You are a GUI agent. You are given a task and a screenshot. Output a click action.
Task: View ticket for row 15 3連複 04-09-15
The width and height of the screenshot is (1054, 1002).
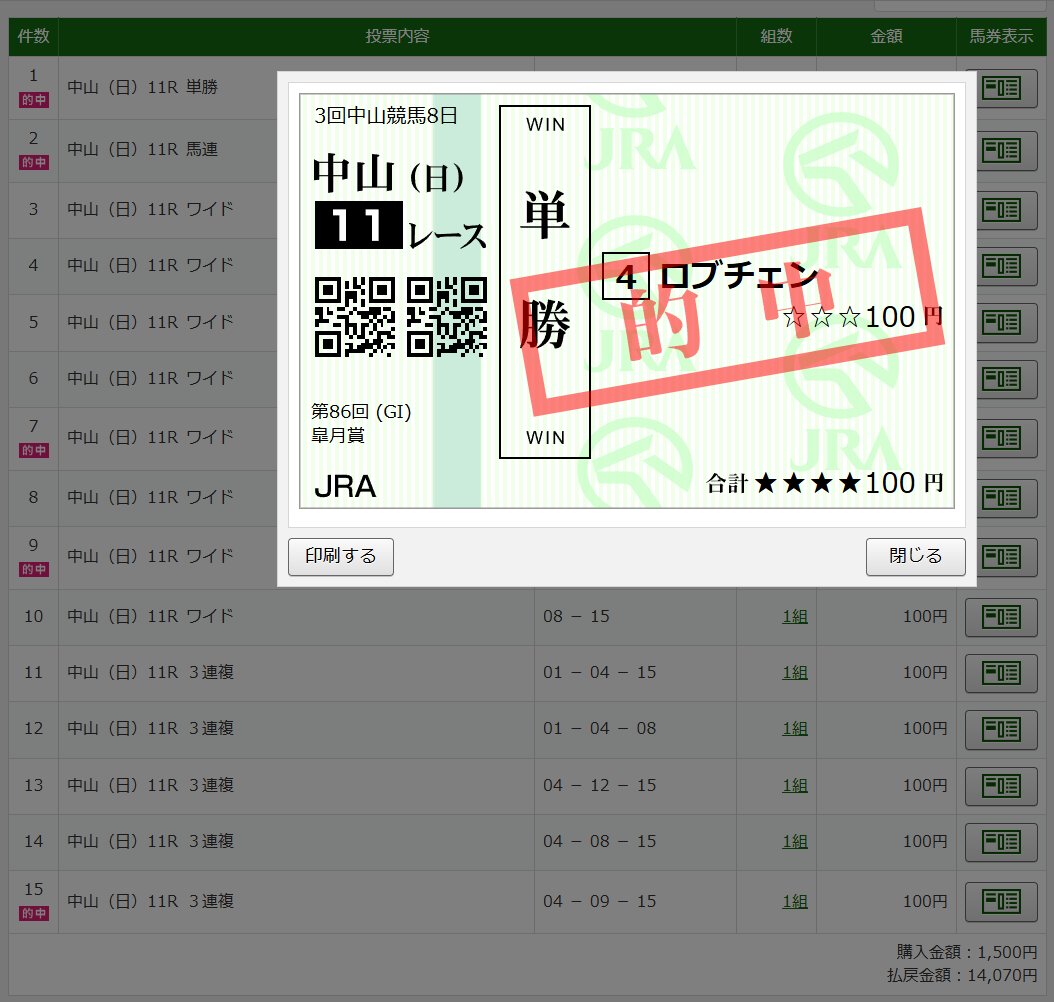tap(1002, 902)
